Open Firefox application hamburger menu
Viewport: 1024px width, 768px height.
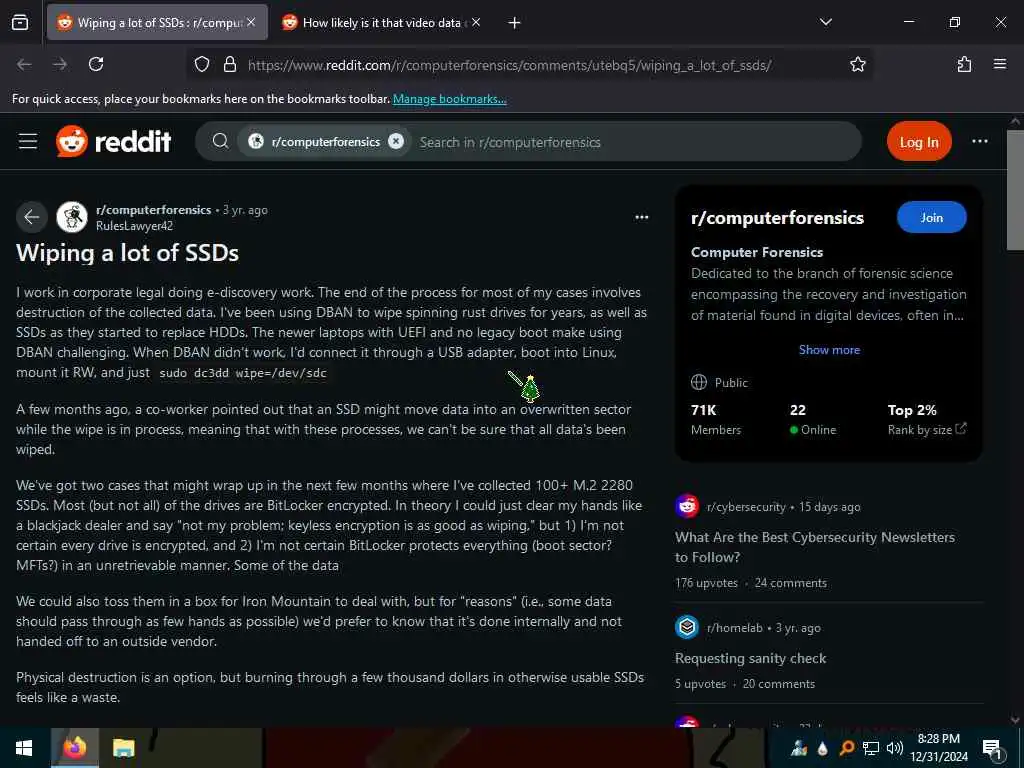pos(1000,64)
